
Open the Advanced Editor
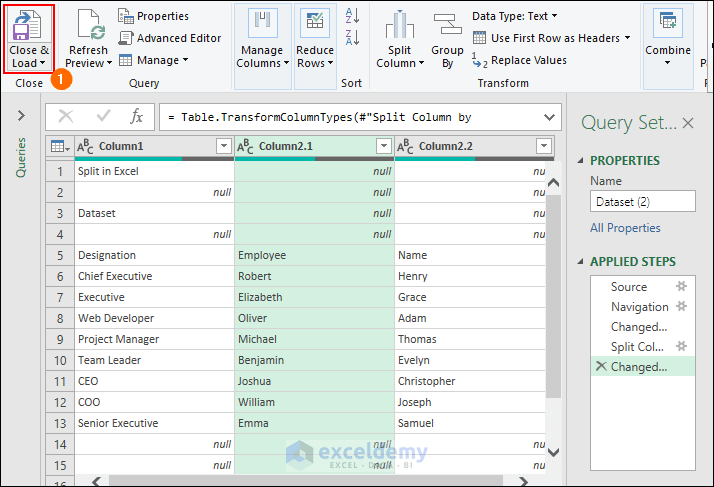[x=170, y=38]
